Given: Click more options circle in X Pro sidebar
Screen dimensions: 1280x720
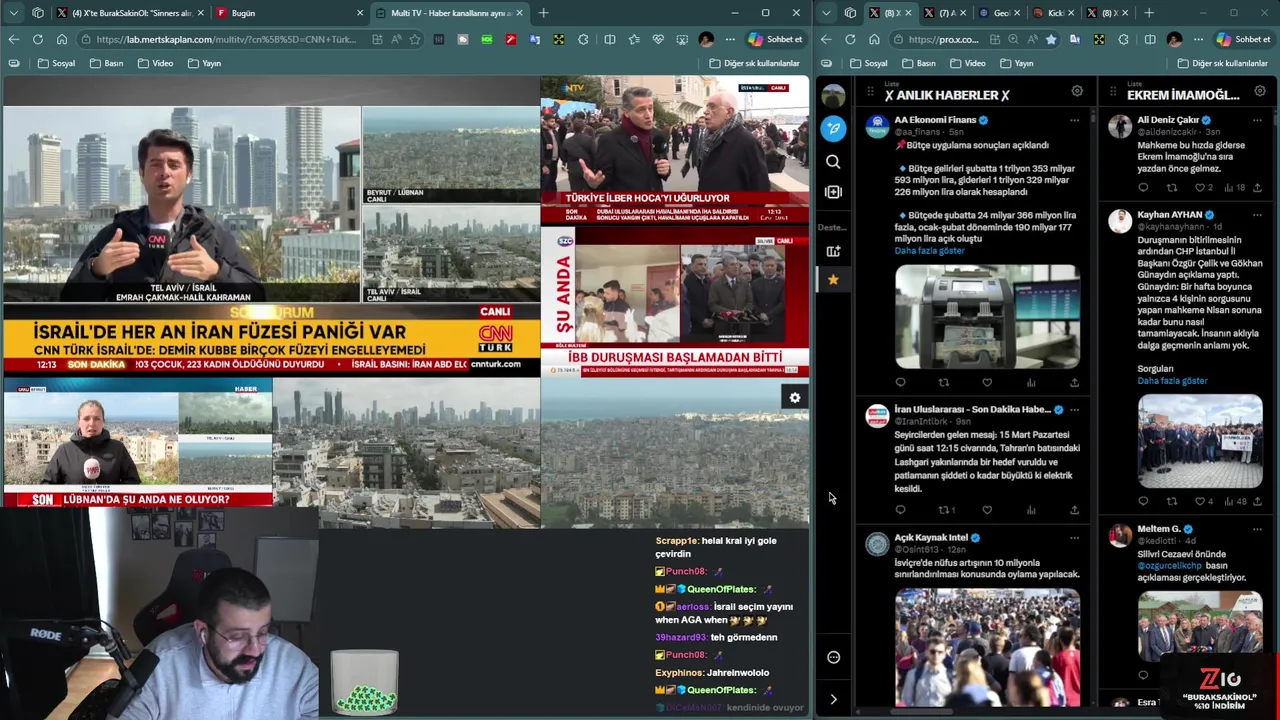Looking at the screenshot, I should 833,657.
